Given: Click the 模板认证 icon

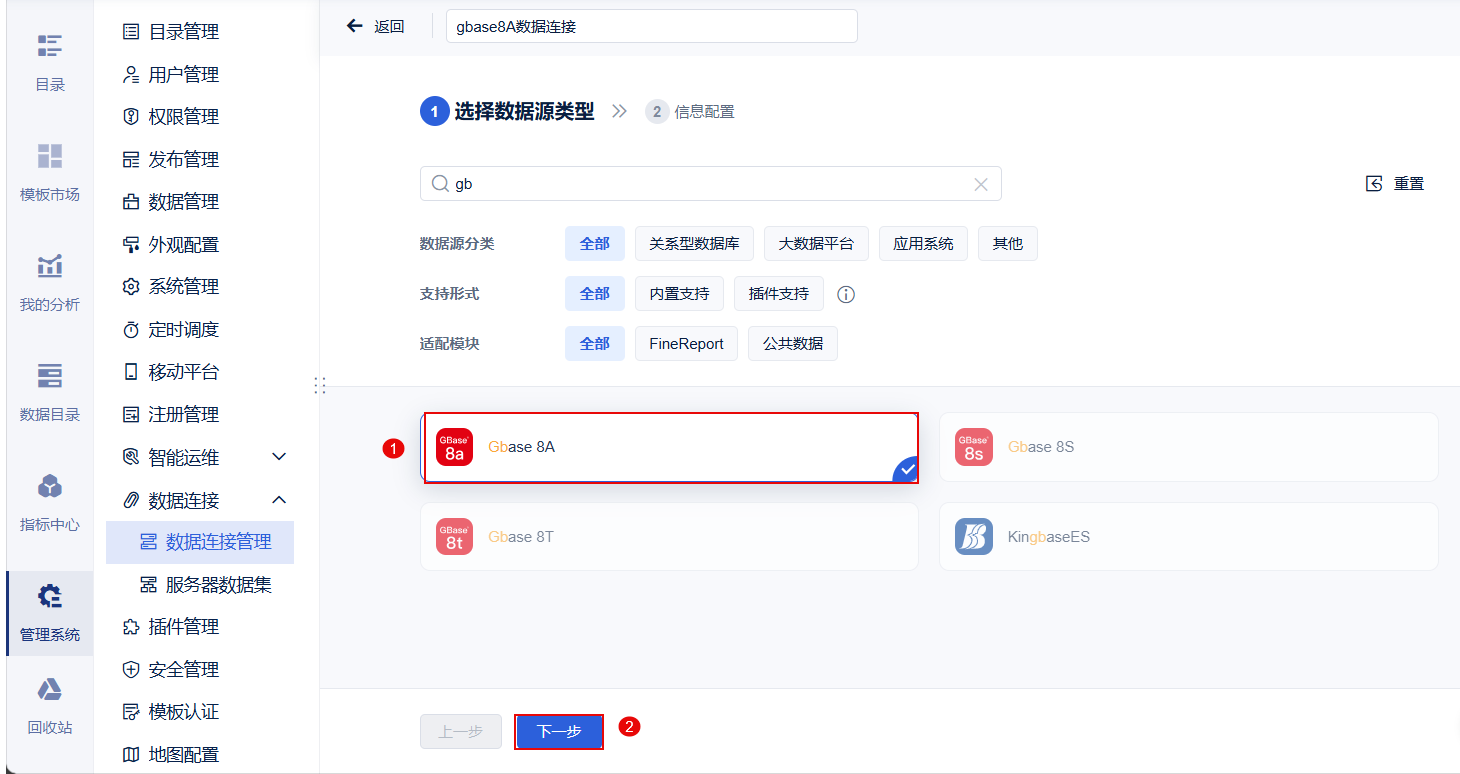Looking at the screenshot, I should pos(131,712).
